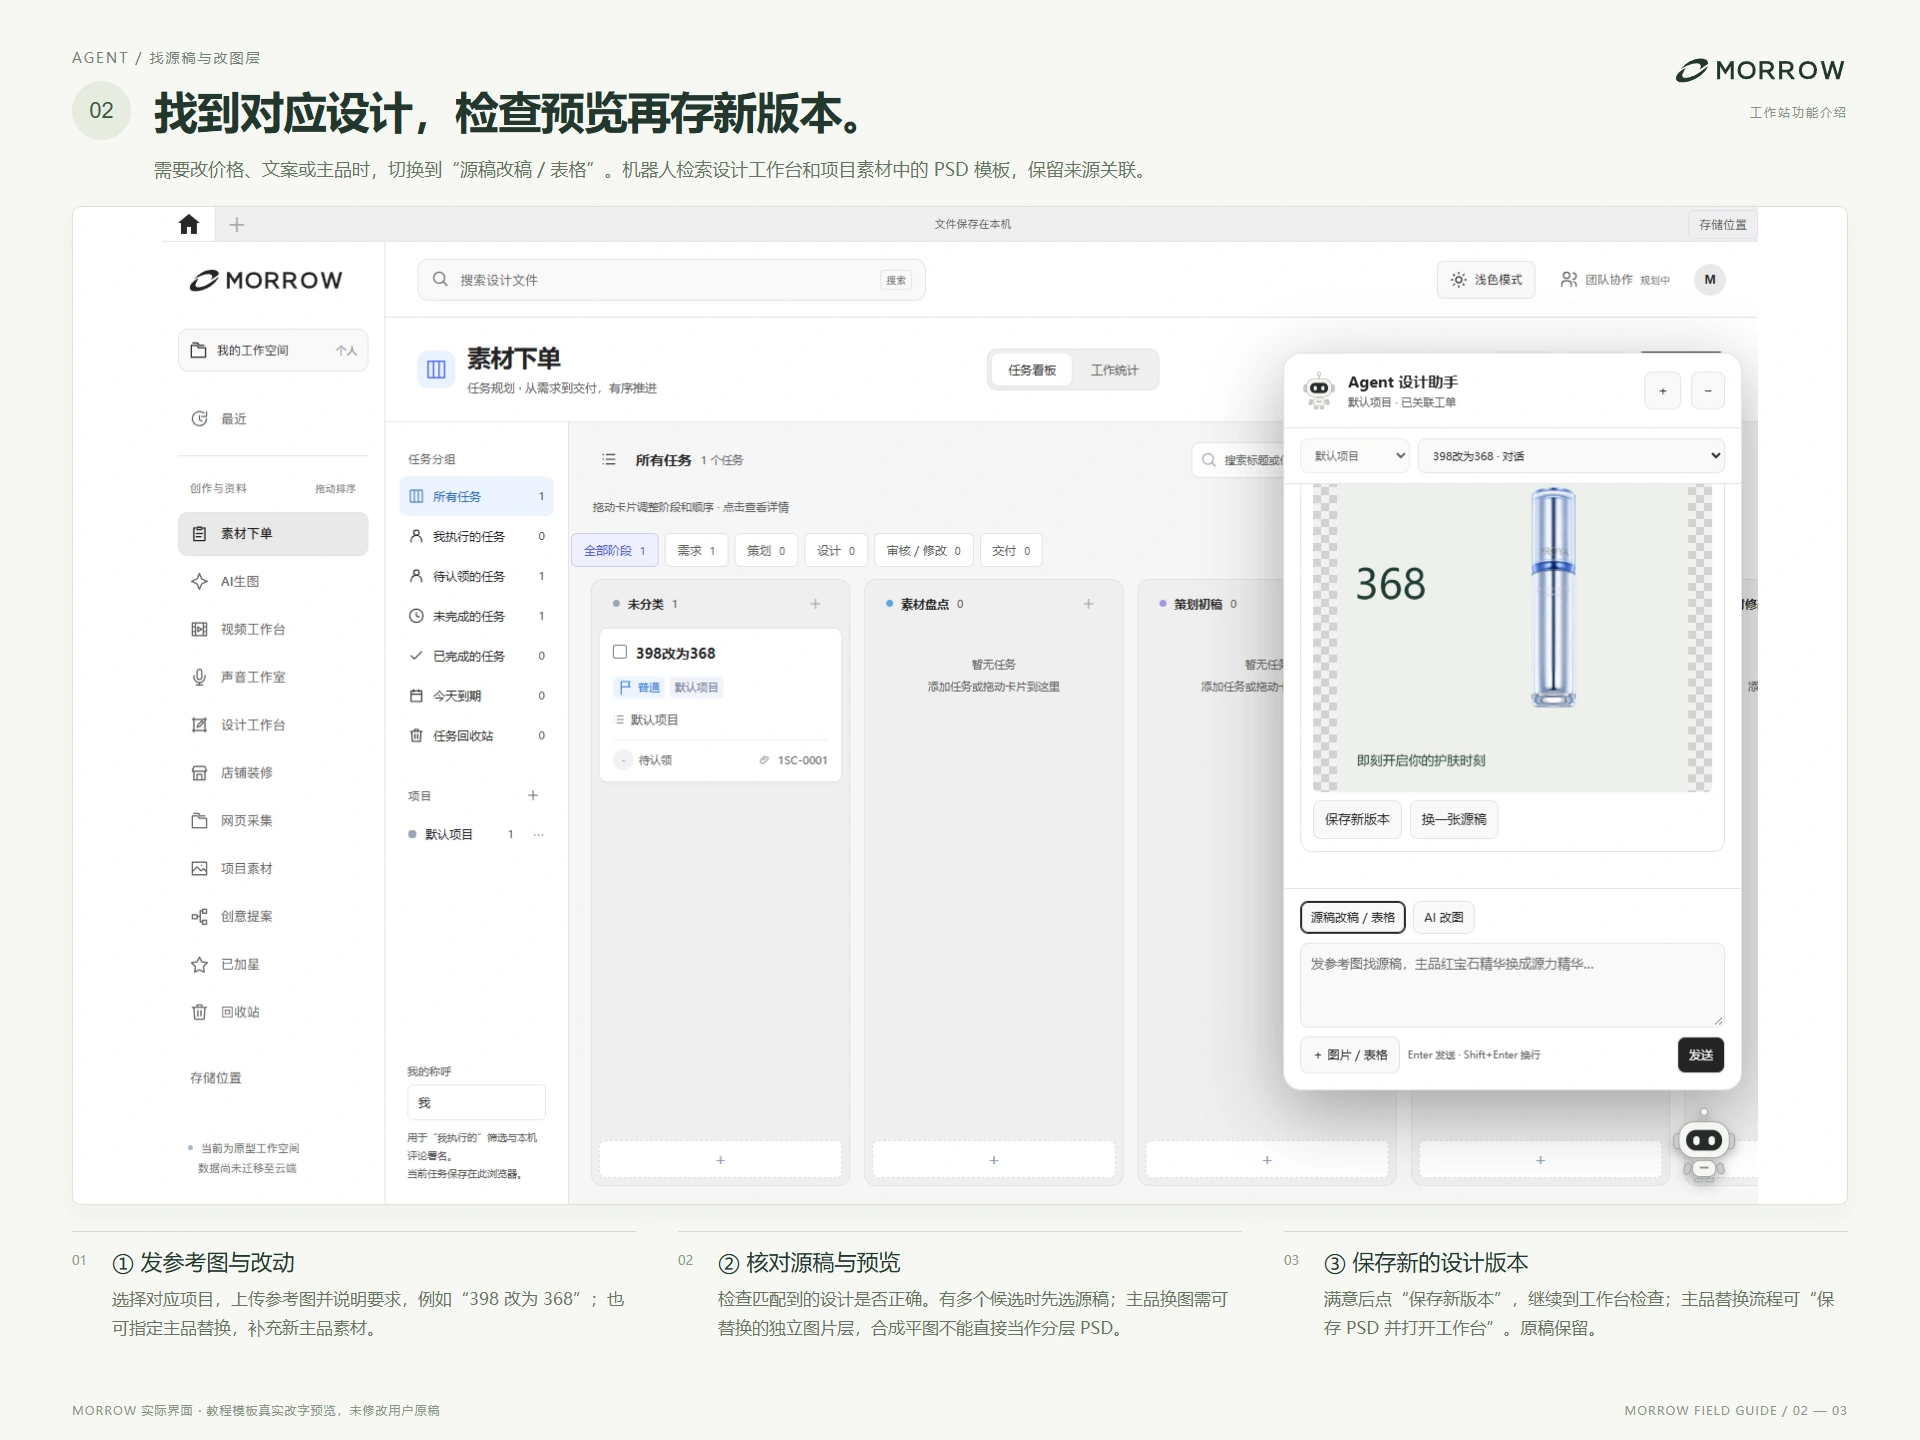Toggle 浅色模式 theme switch

pyautogui.click(x=1486, y=280)
